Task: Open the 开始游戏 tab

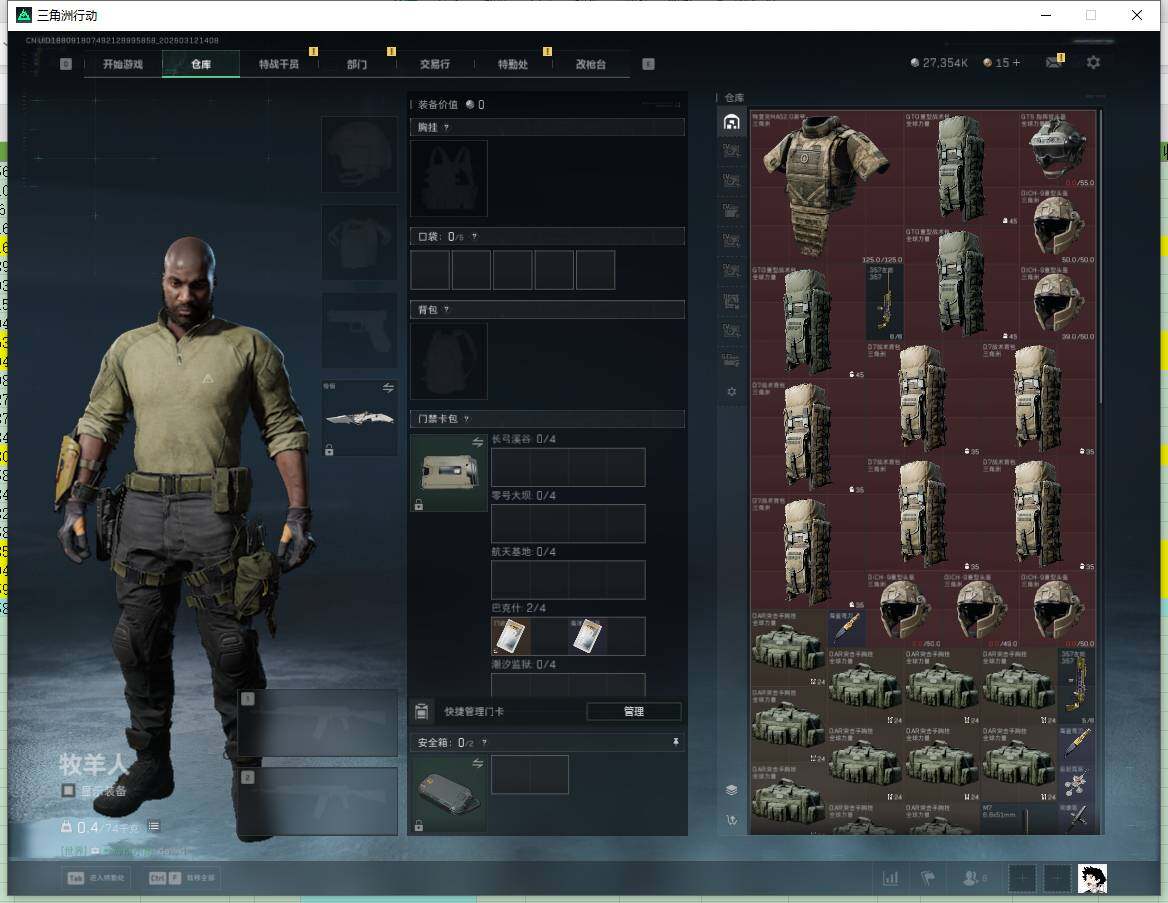Action: click(x=123, y=64)
